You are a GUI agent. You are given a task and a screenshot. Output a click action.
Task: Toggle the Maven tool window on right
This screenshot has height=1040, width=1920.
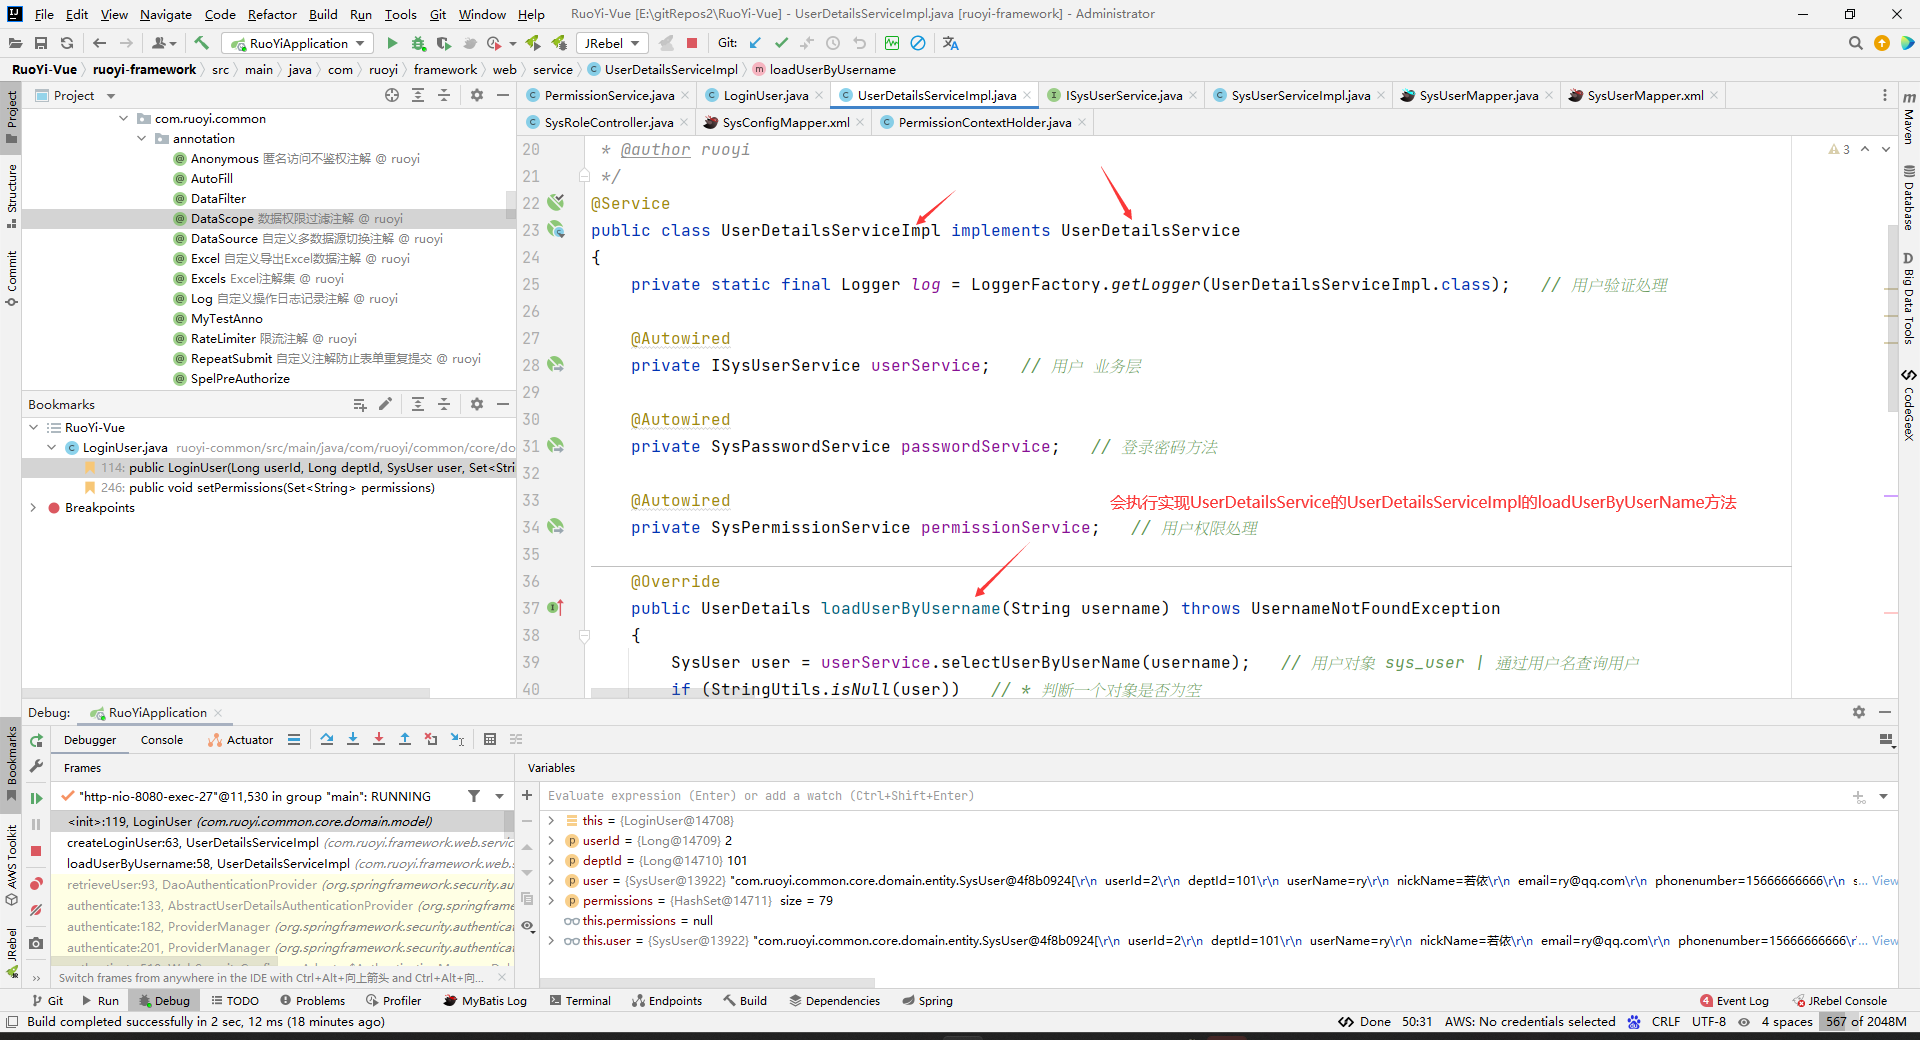click(1909, 118)
